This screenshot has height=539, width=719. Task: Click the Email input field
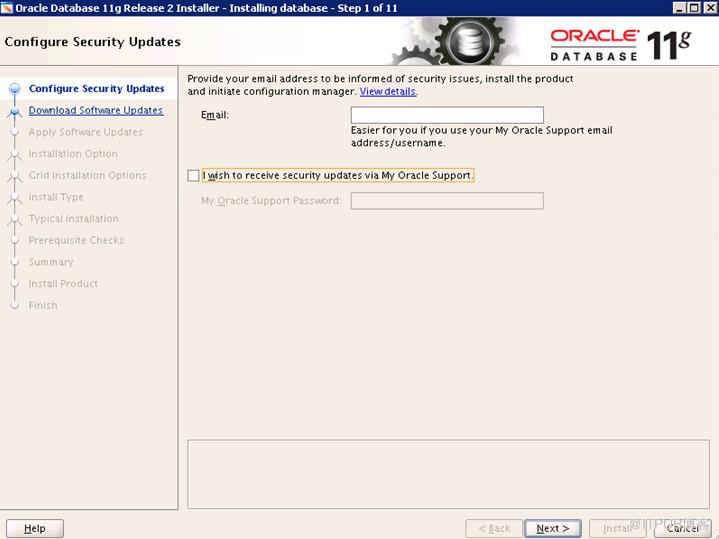(x=447, y=115)
